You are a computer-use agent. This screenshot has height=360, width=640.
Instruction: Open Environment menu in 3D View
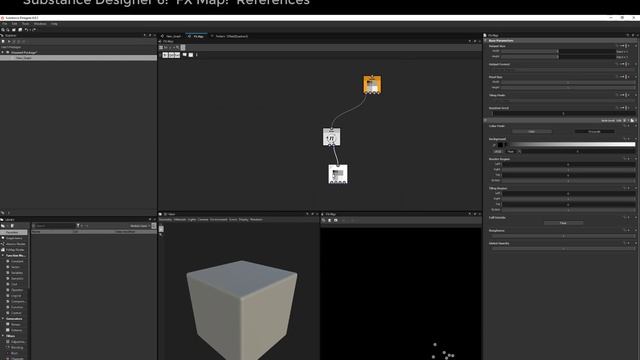coord(218,220)
